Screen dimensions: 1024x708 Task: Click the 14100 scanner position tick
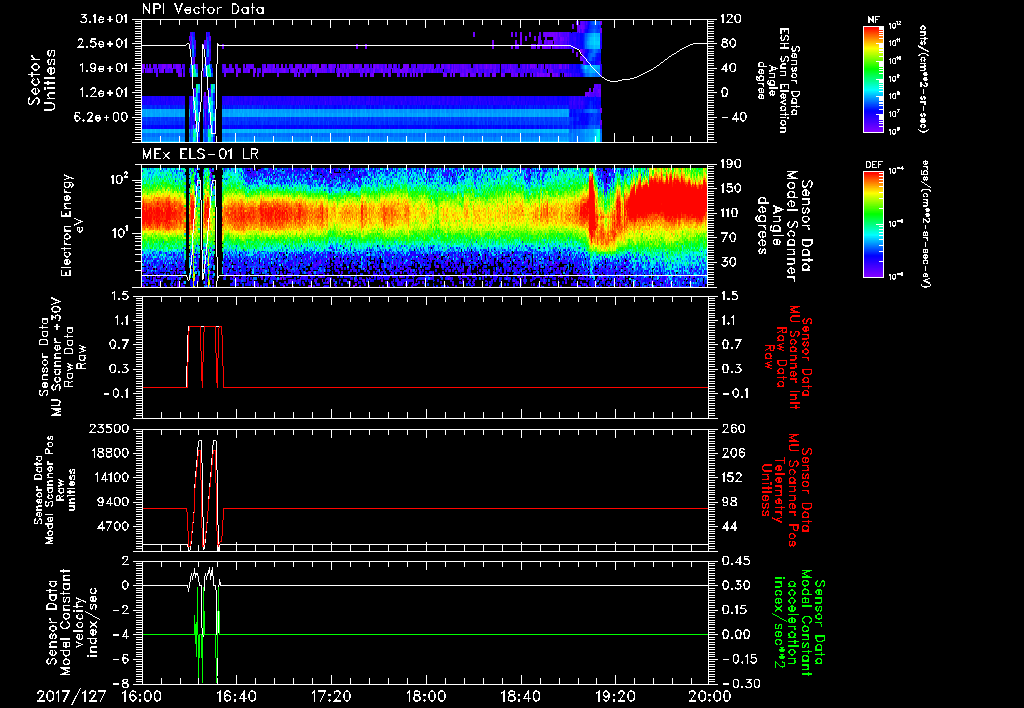(x=108, y=477)
